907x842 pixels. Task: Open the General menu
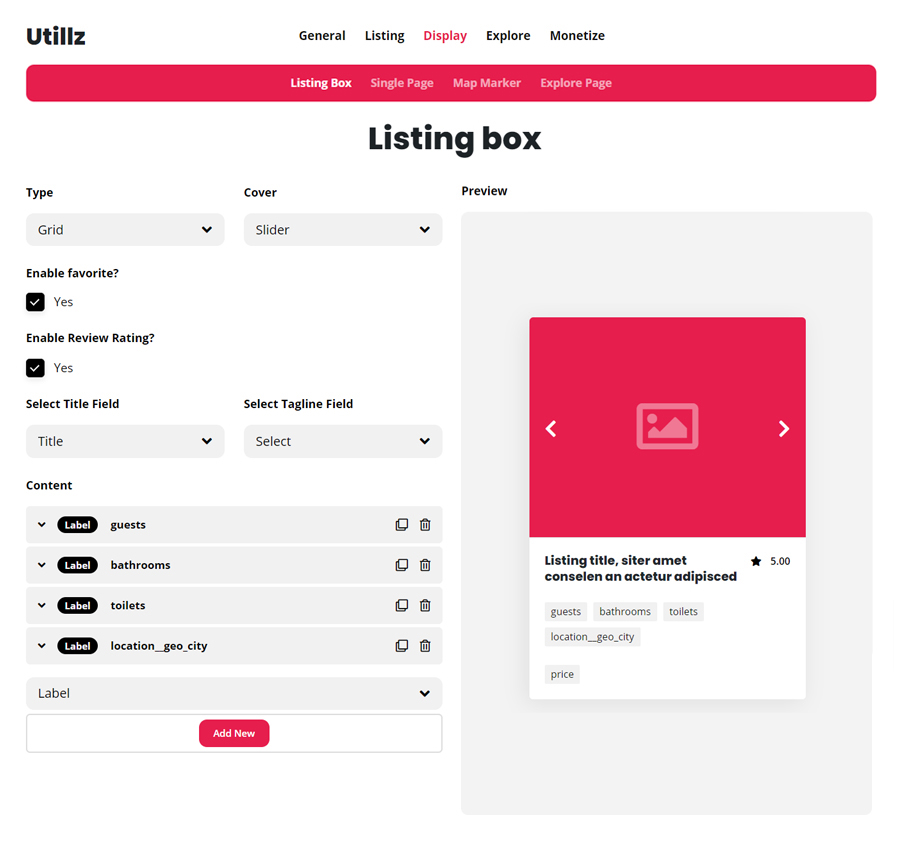point(322,36)
